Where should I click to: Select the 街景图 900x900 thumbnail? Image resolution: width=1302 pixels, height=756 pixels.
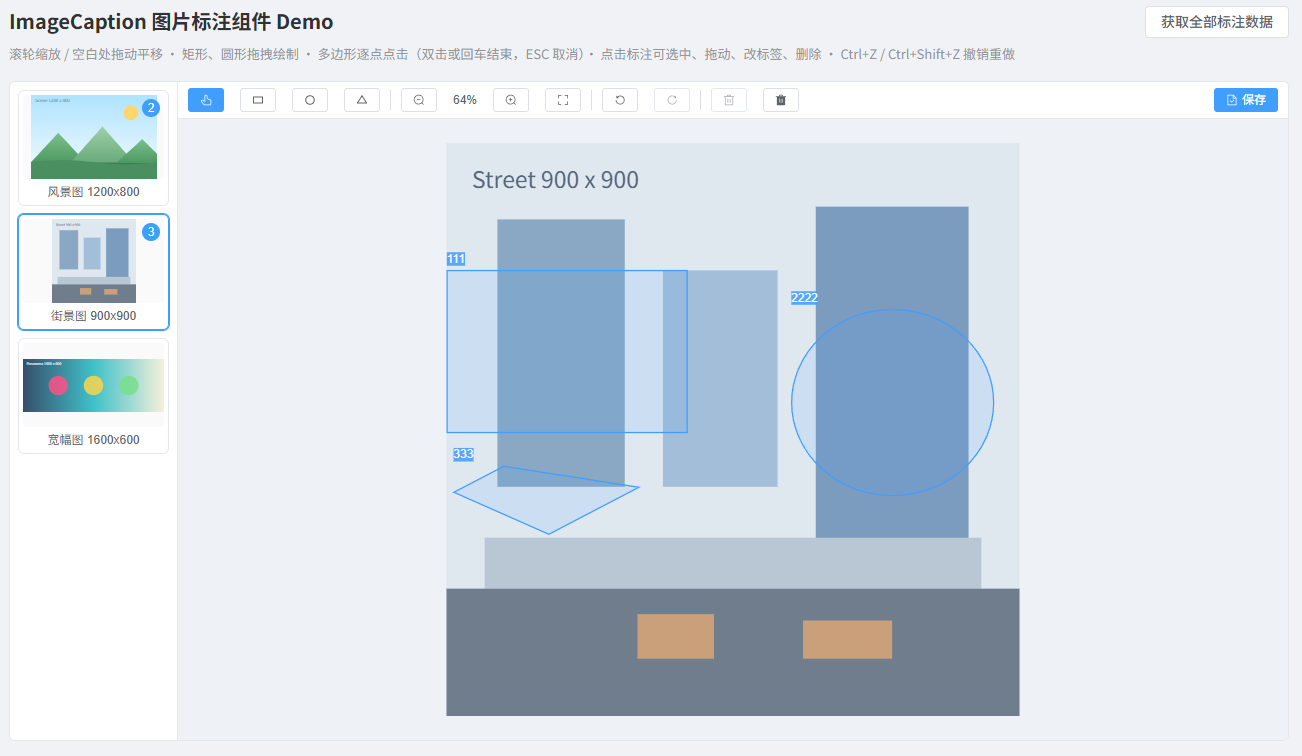[x=94, y=272]
